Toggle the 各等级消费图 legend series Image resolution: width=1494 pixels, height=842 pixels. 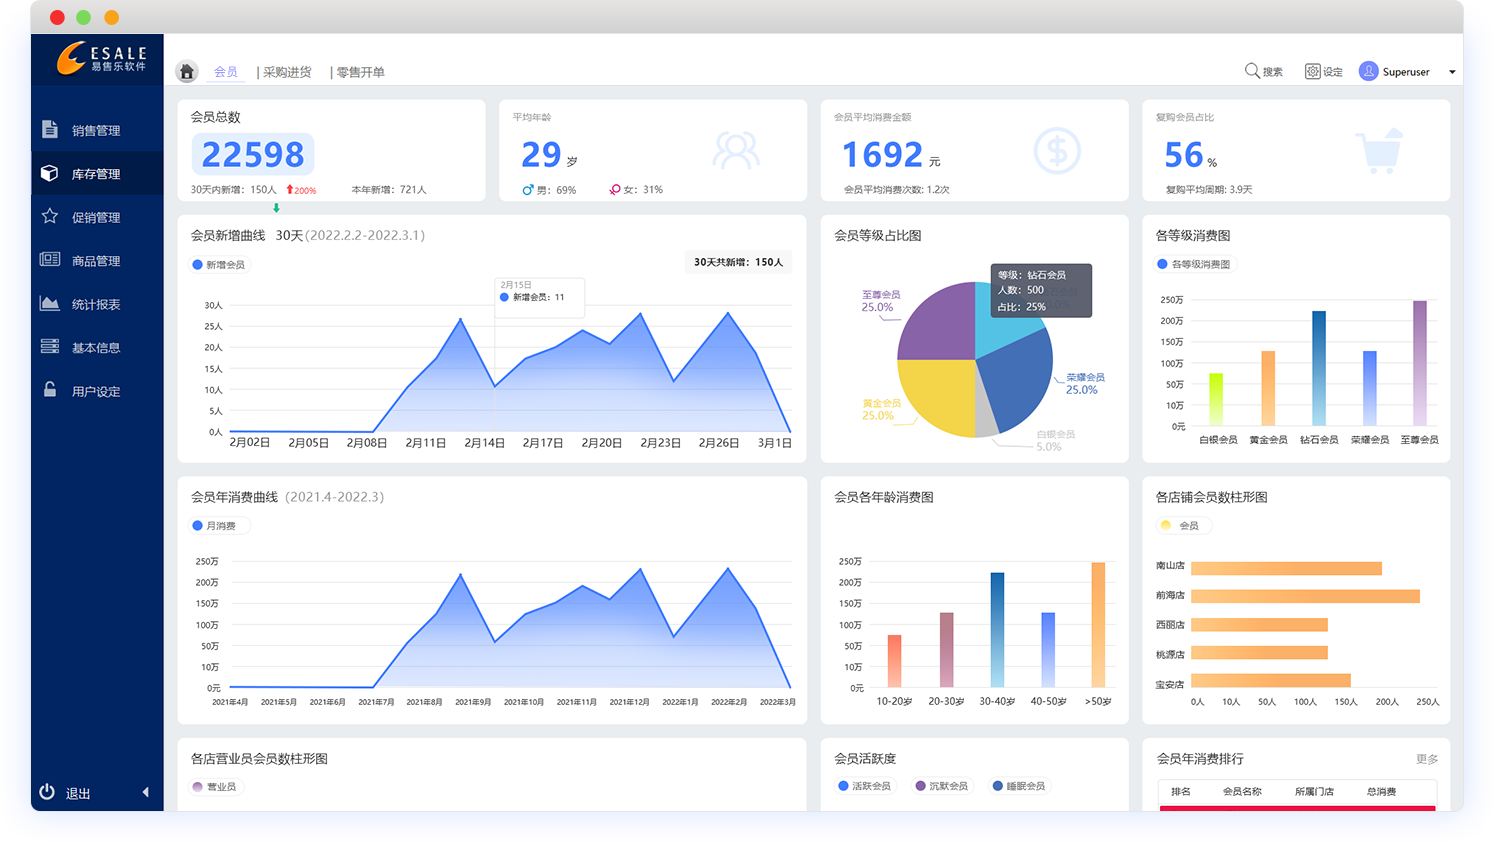pyautogui.click(x=1195, y=264)
